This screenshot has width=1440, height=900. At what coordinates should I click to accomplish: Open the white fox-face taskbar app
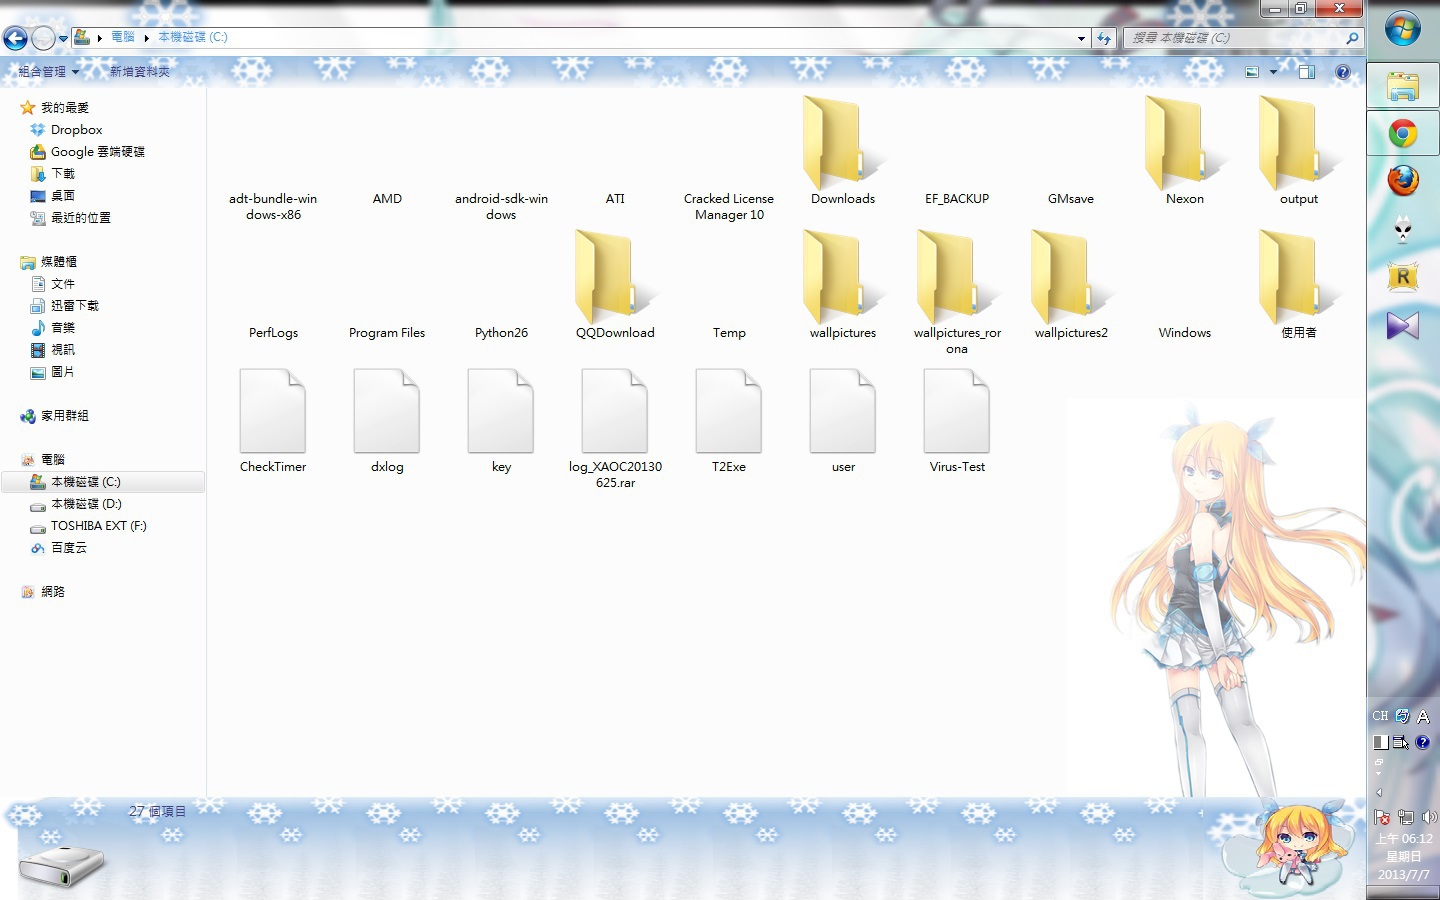pyautogui.click(x=1403, y=229)
